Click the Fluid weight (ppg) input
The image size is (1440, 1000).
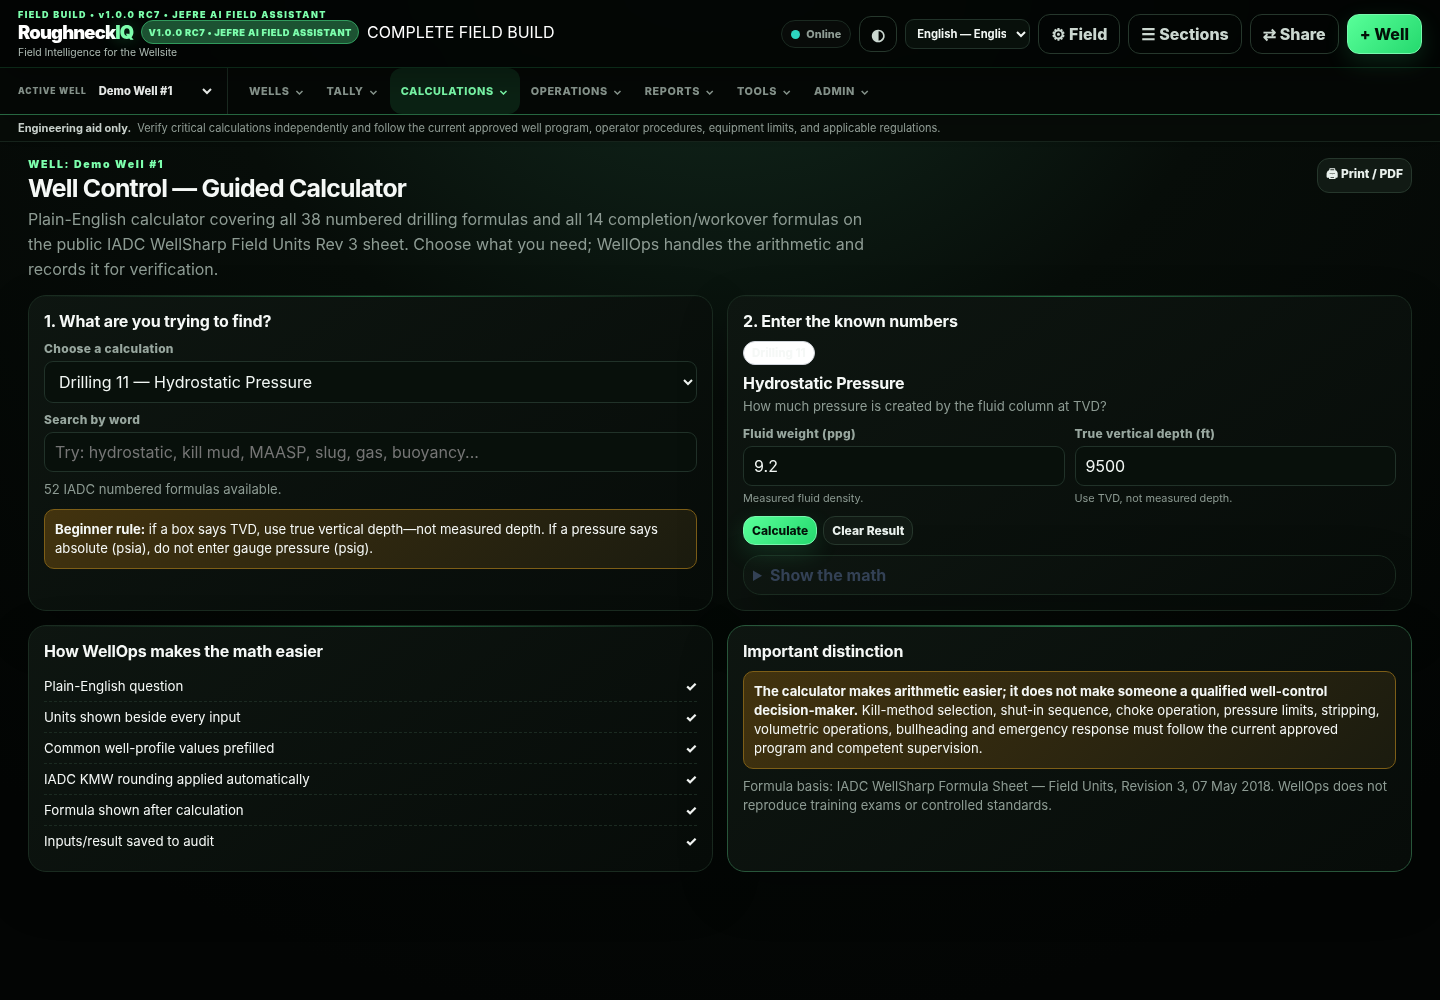point(903,466)
